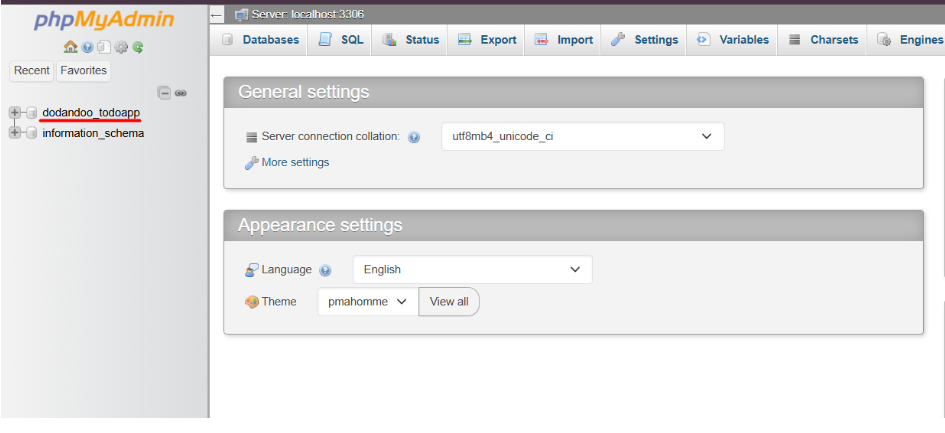
Task: Open the server connection collation dropdown
Action: pos(582,137)
